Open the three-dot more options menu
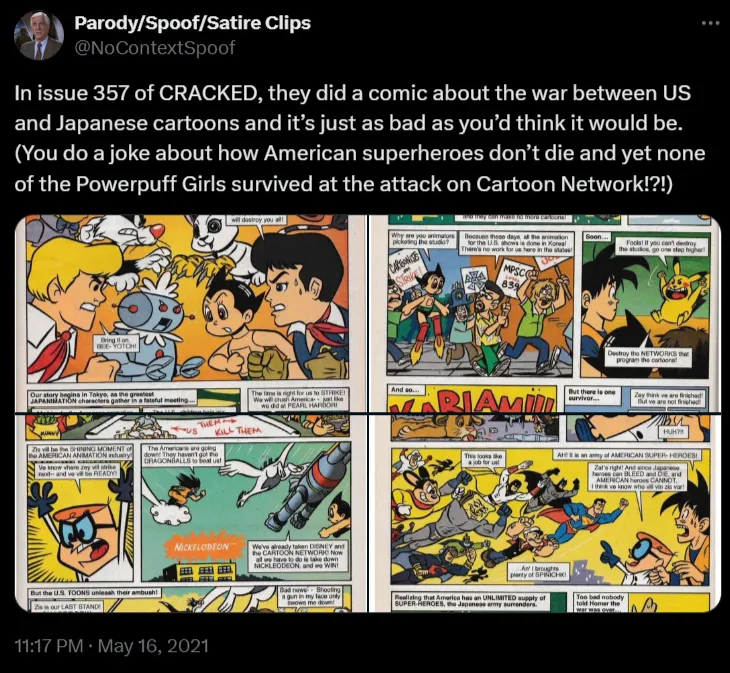 pyautogui.click(x=710, y=24)
